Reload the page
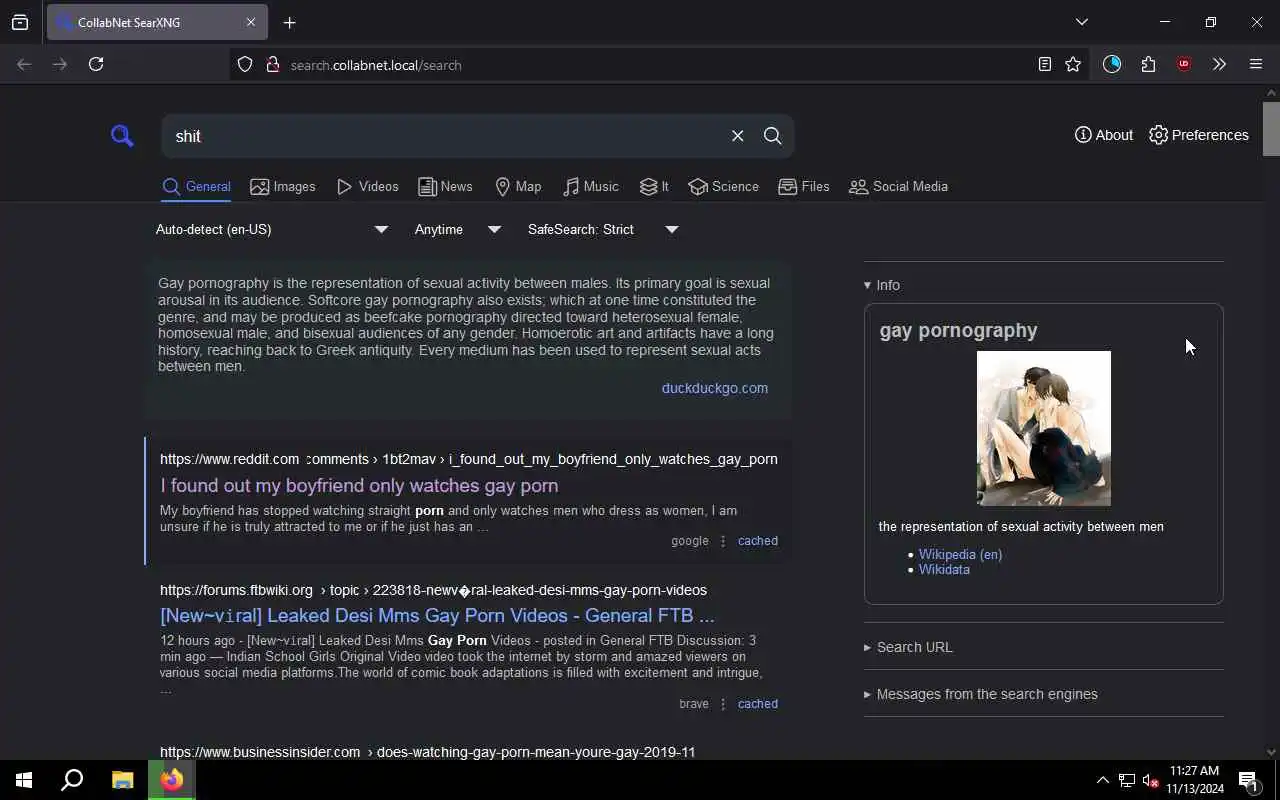1280x800 pixels. point(96,64)
